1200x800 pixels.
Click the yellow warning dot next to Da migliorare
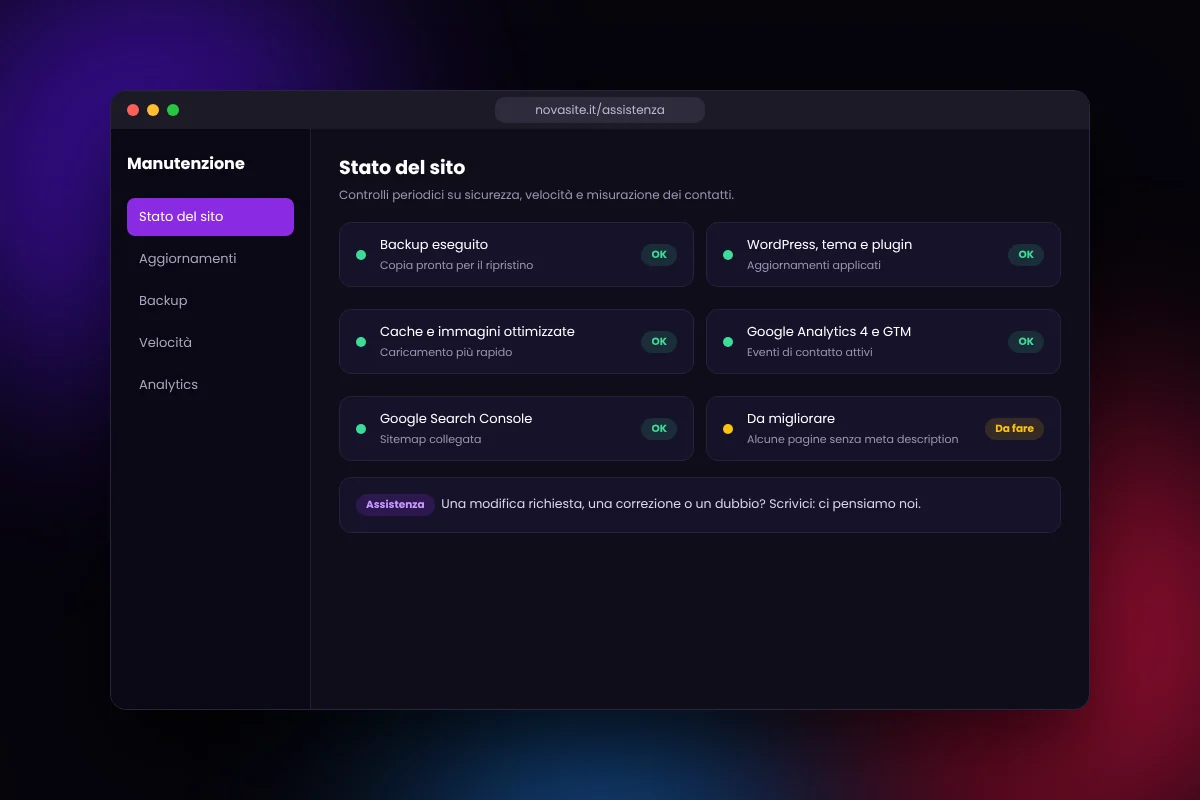(728, 429)
